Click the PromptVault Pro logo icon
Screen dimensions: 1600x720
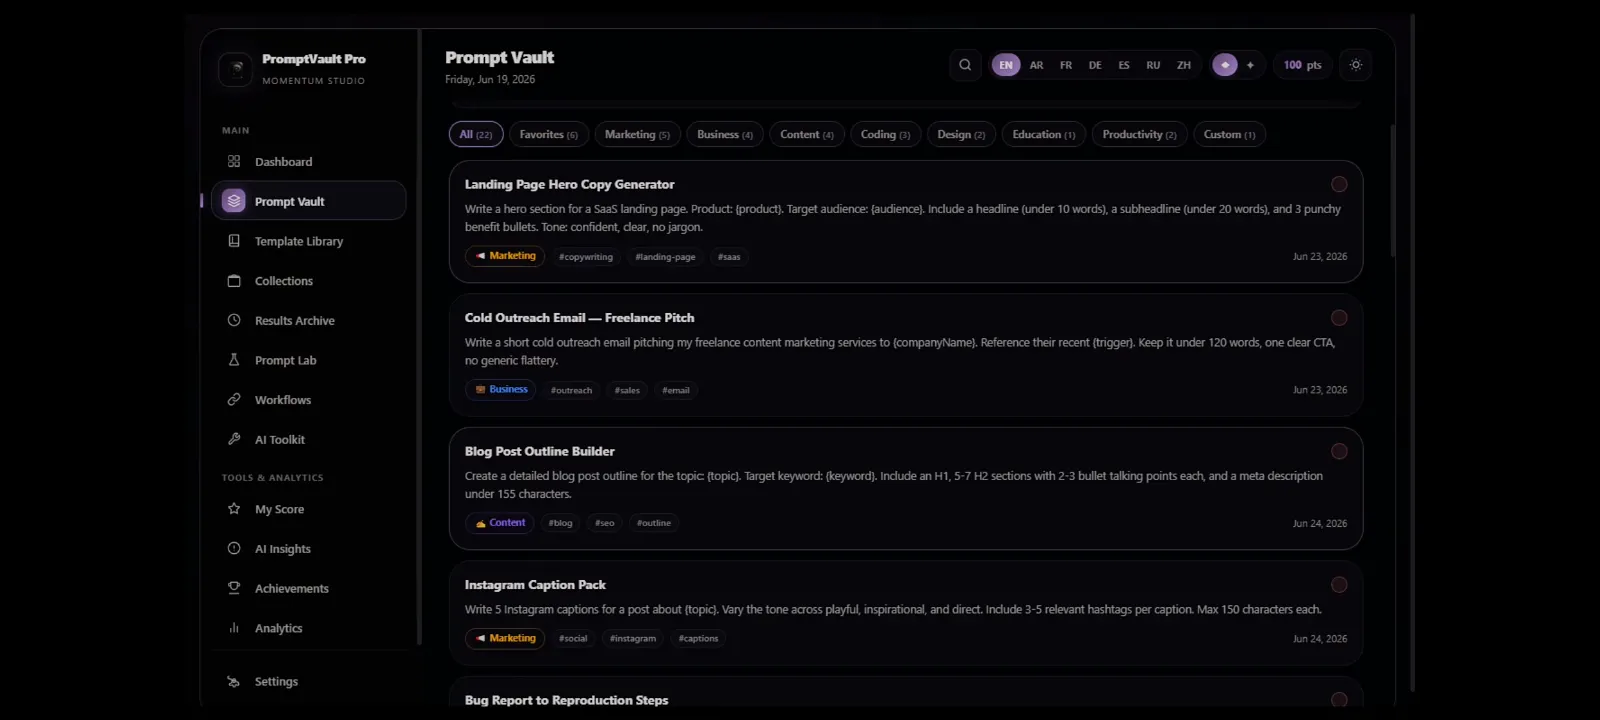[x=236, y=69]
